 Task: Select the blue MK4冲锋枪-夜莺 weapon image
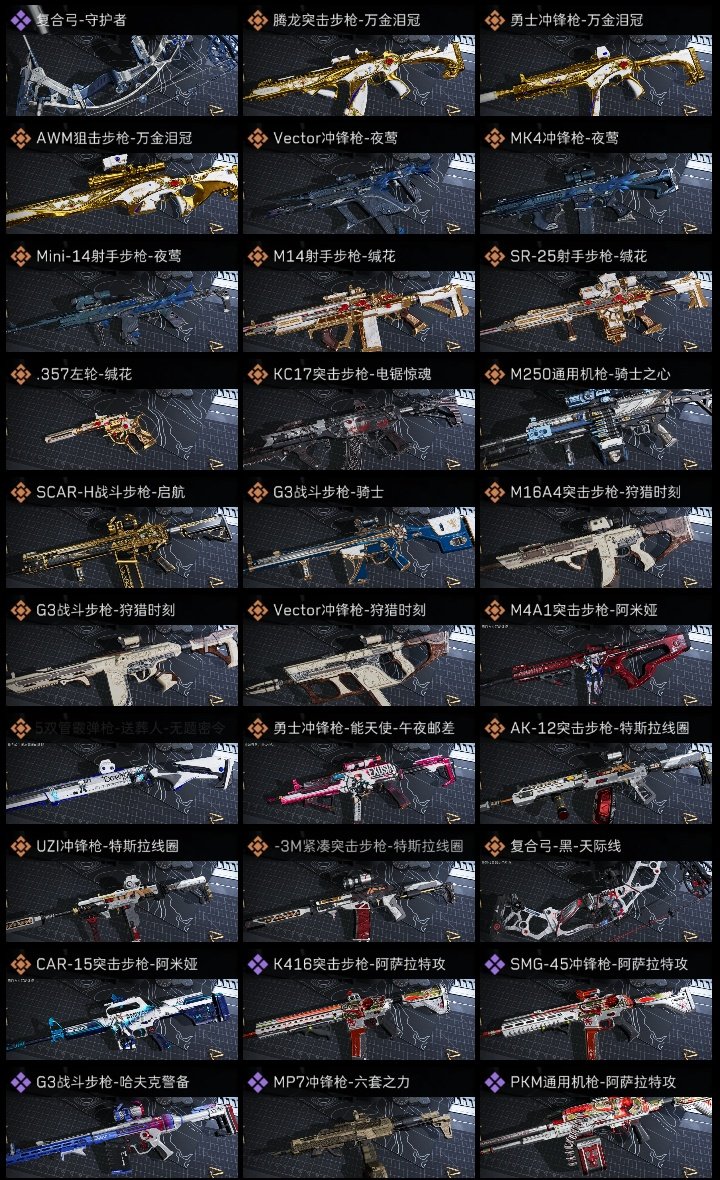click(596, 193)
